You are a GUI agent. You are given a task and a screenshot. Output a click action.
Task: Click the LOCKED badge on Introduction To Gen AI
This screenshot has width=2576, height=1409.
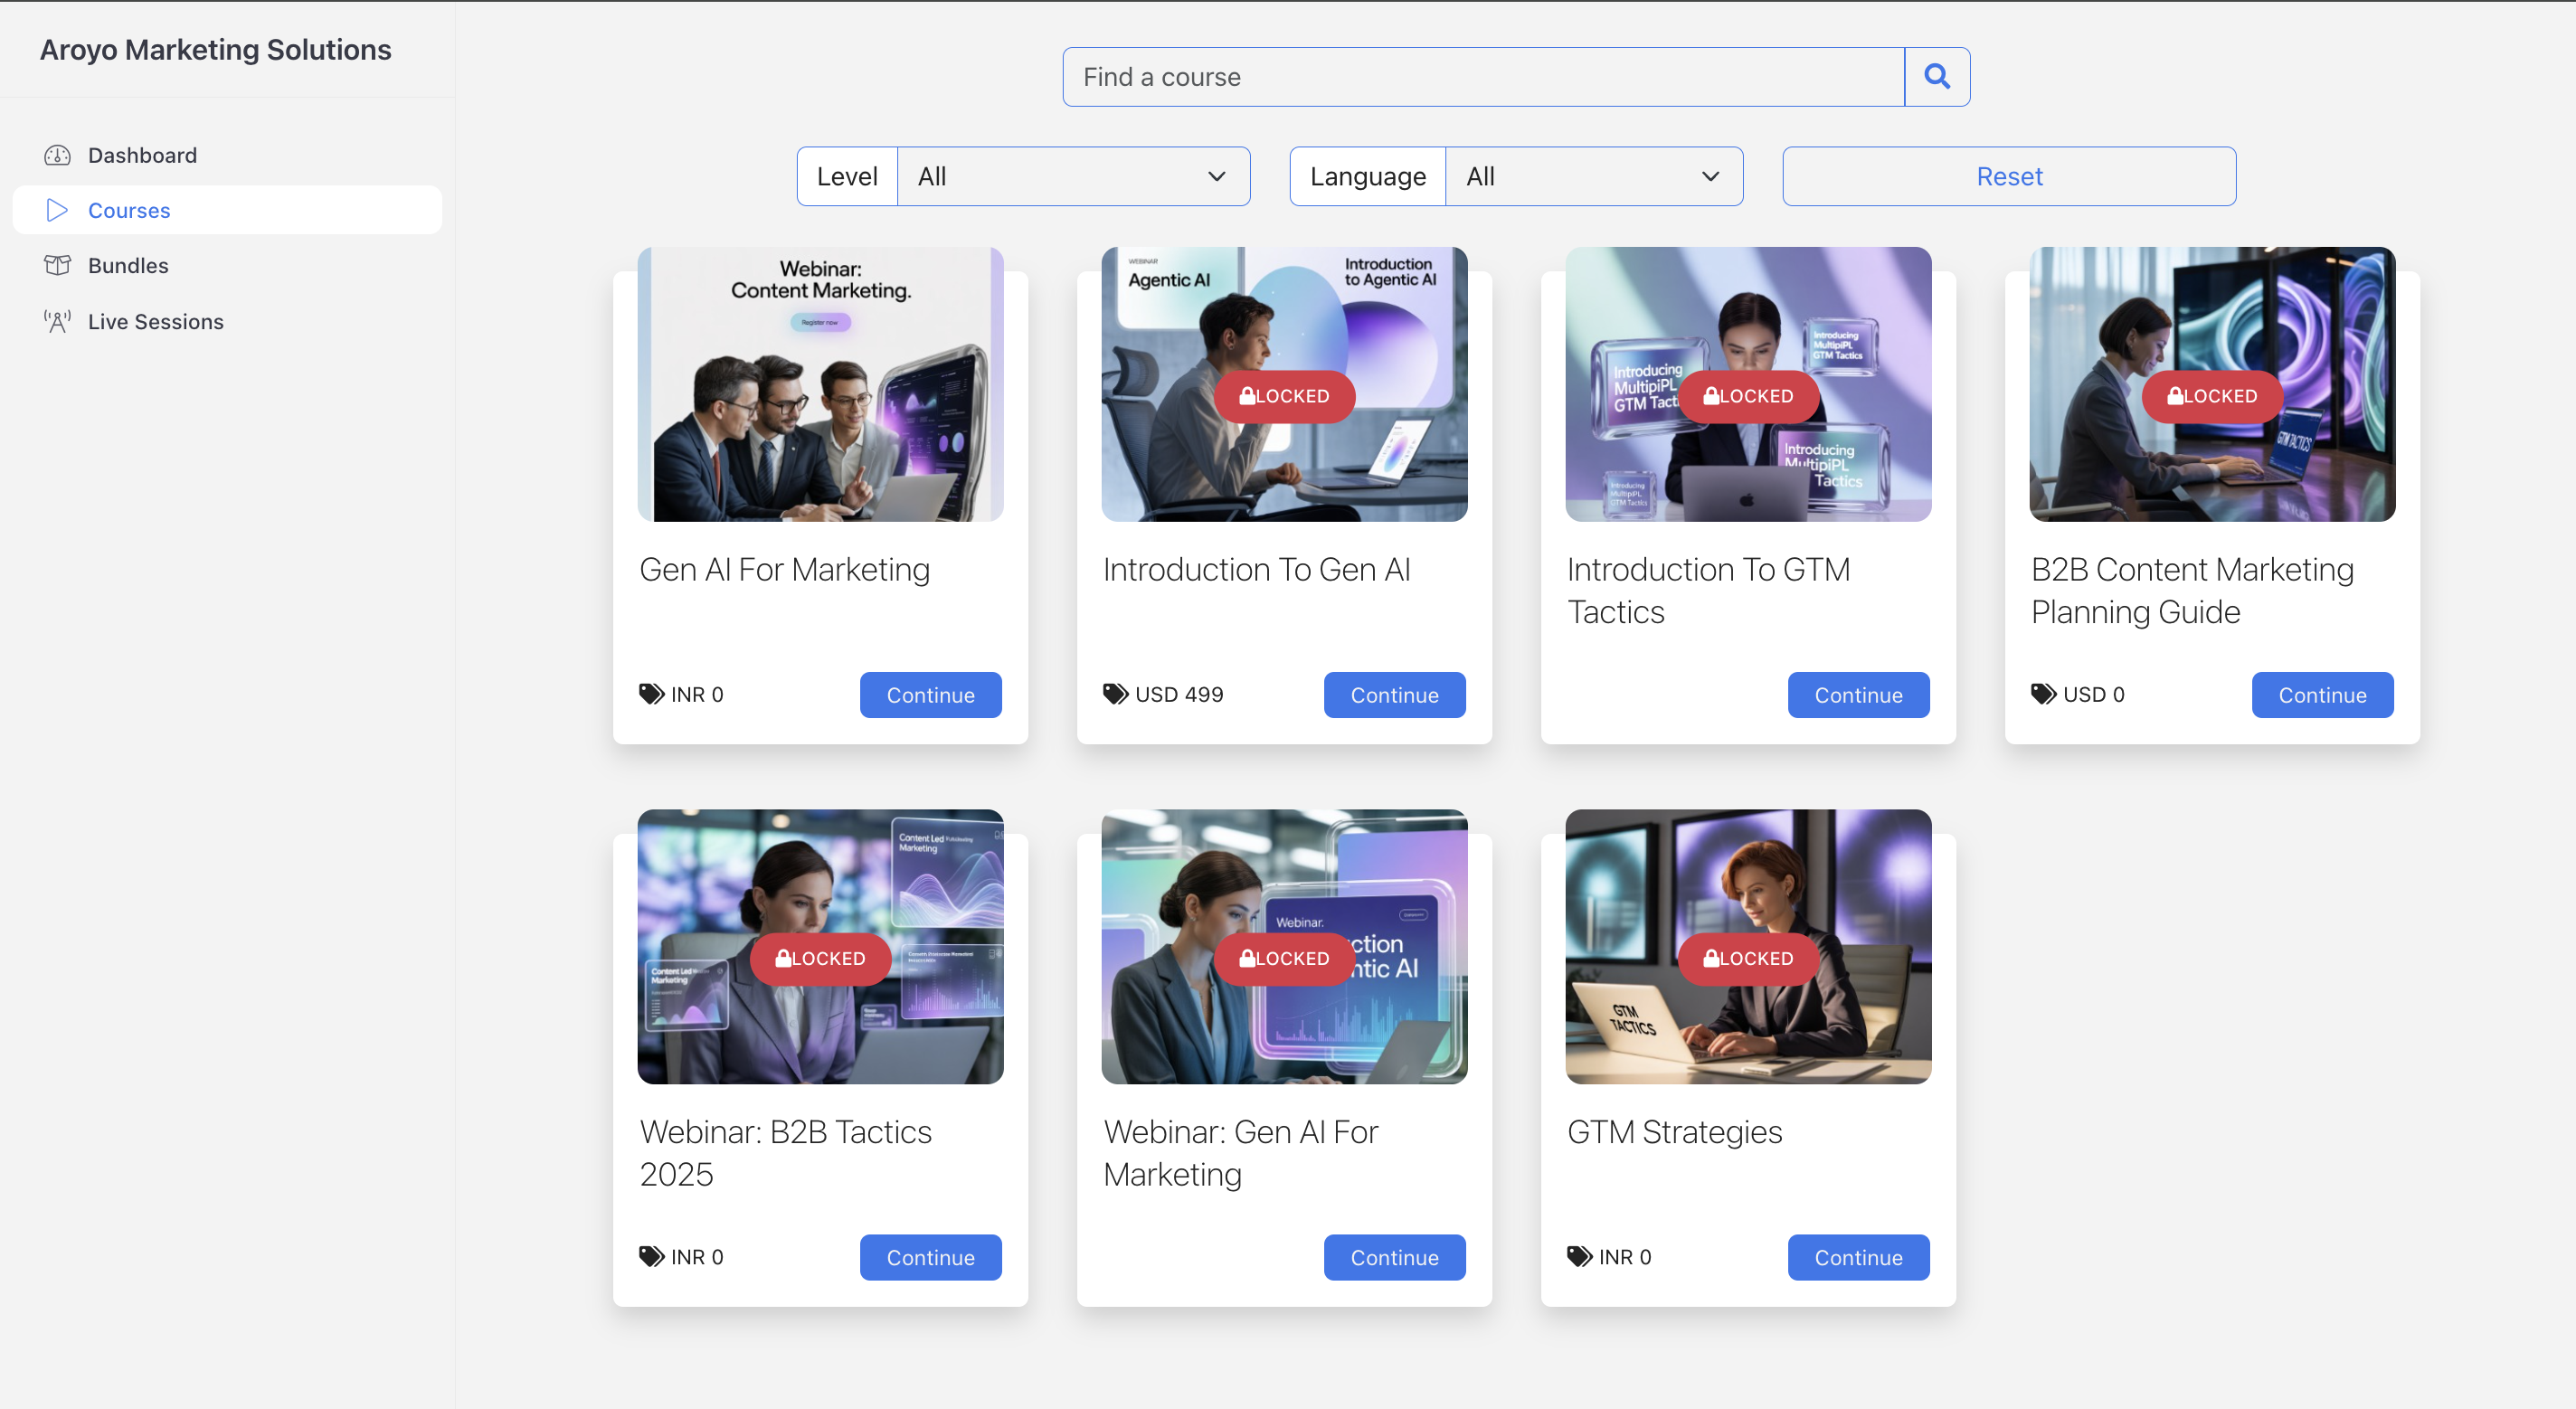coord(1284,396)
